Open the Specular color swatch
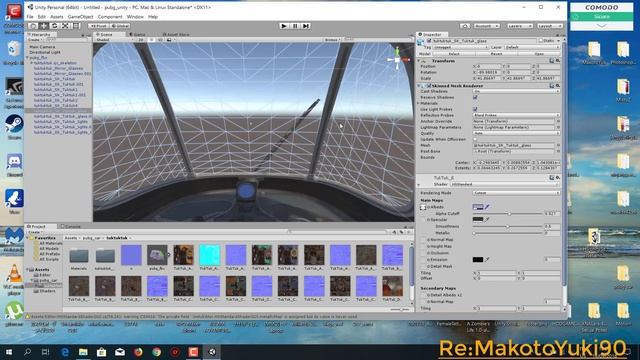This screenshot has height=360, width=640. point(478,219)
